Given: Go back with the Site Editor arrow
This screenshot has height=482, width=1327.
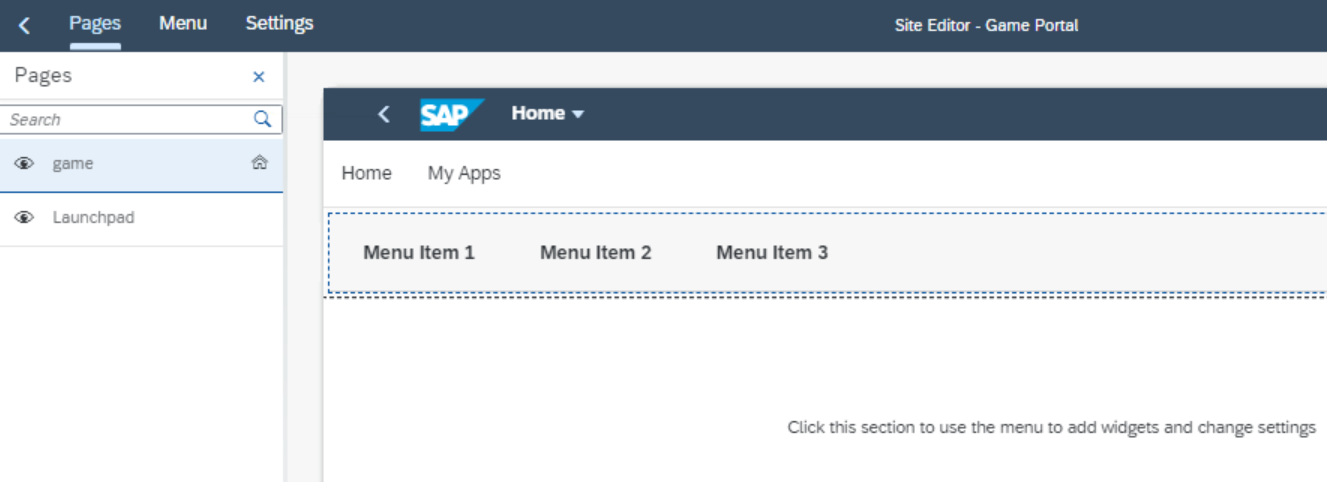Looking at the screenshot, I should coord(25,25).
